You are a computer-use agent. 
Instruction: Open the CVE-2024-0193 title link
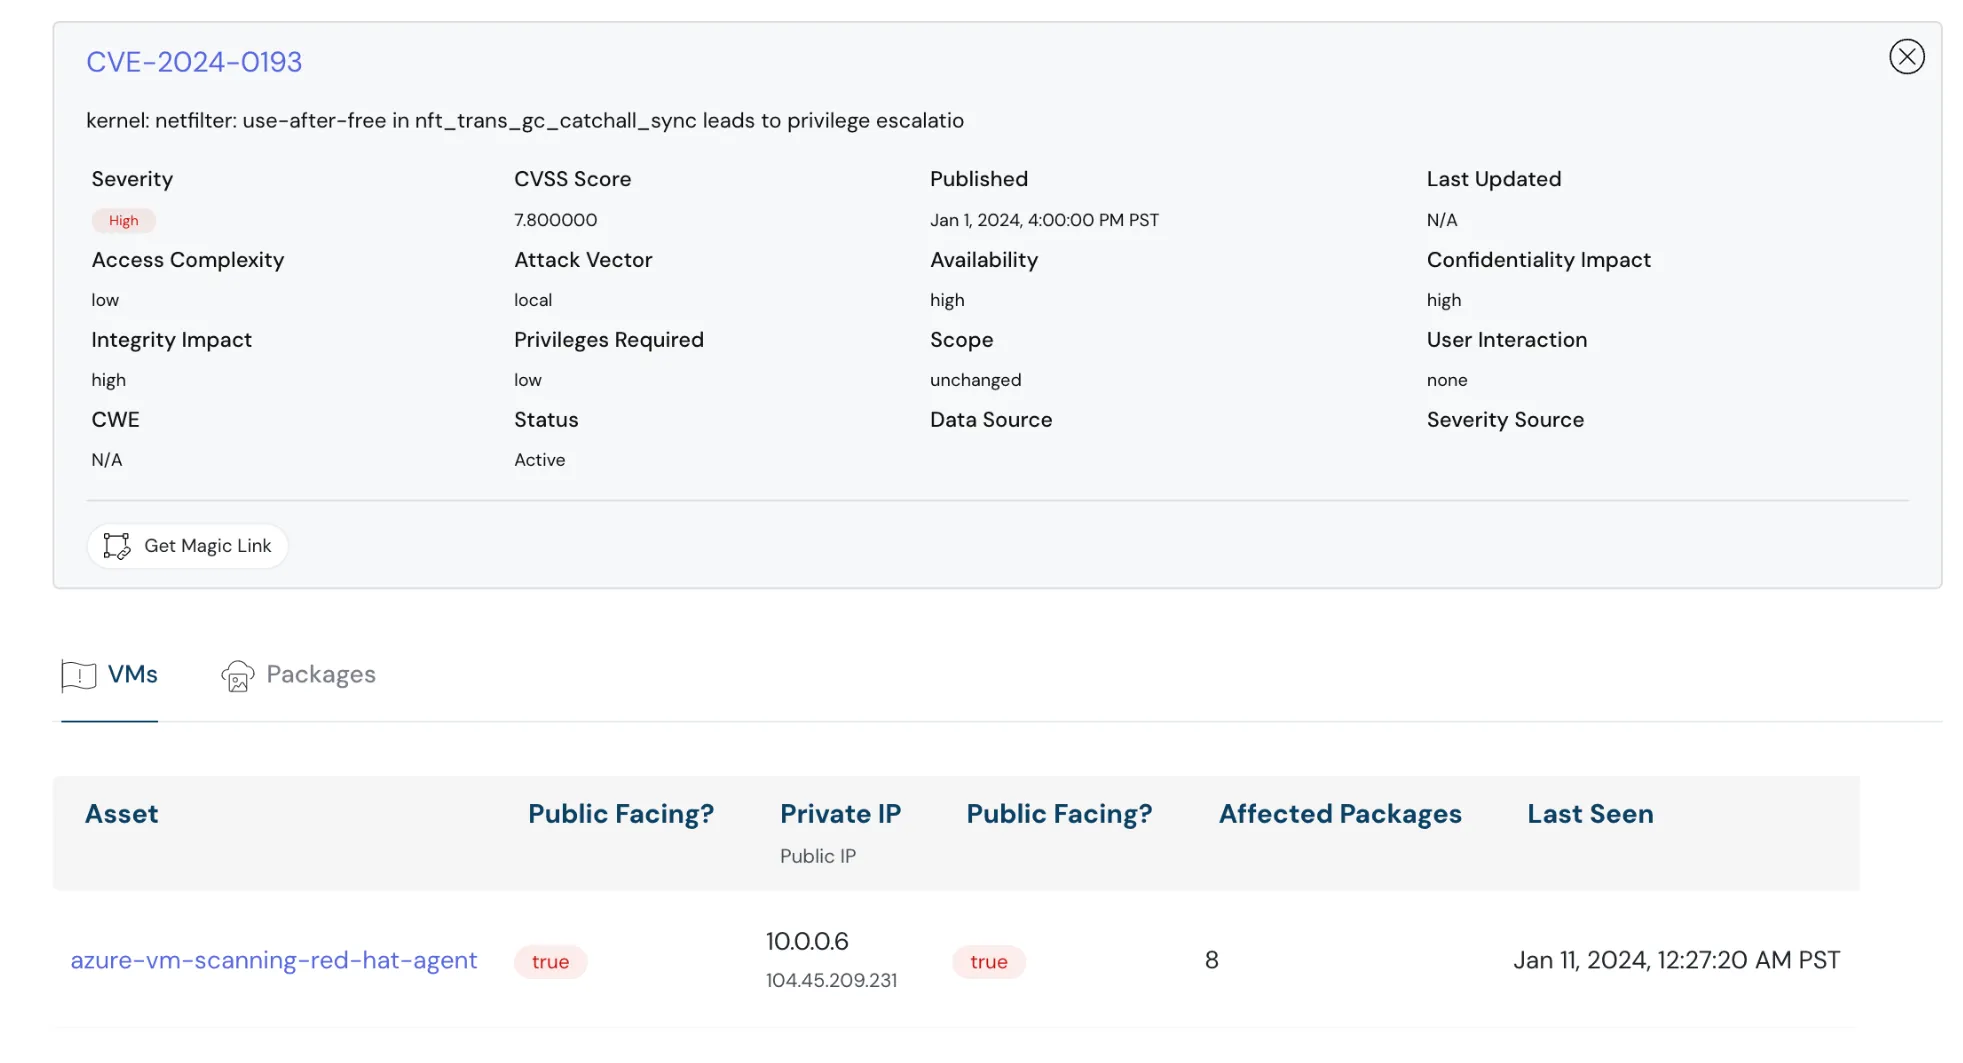[x=194, y=62]
